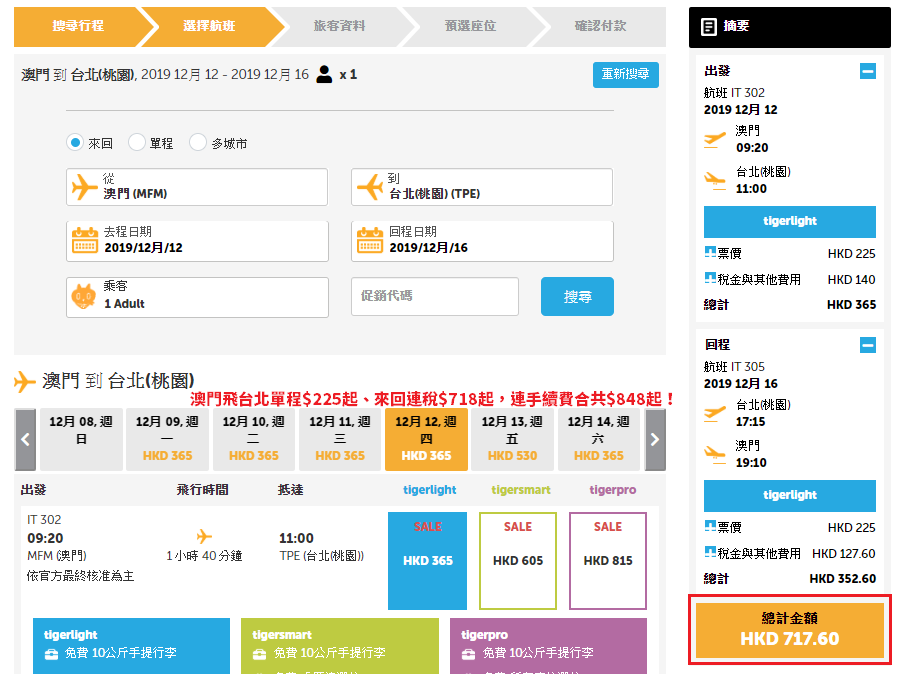Select 12月 12 週四 HKD 365 date
This screenshot has height=674, width=905.
point(427,440)
